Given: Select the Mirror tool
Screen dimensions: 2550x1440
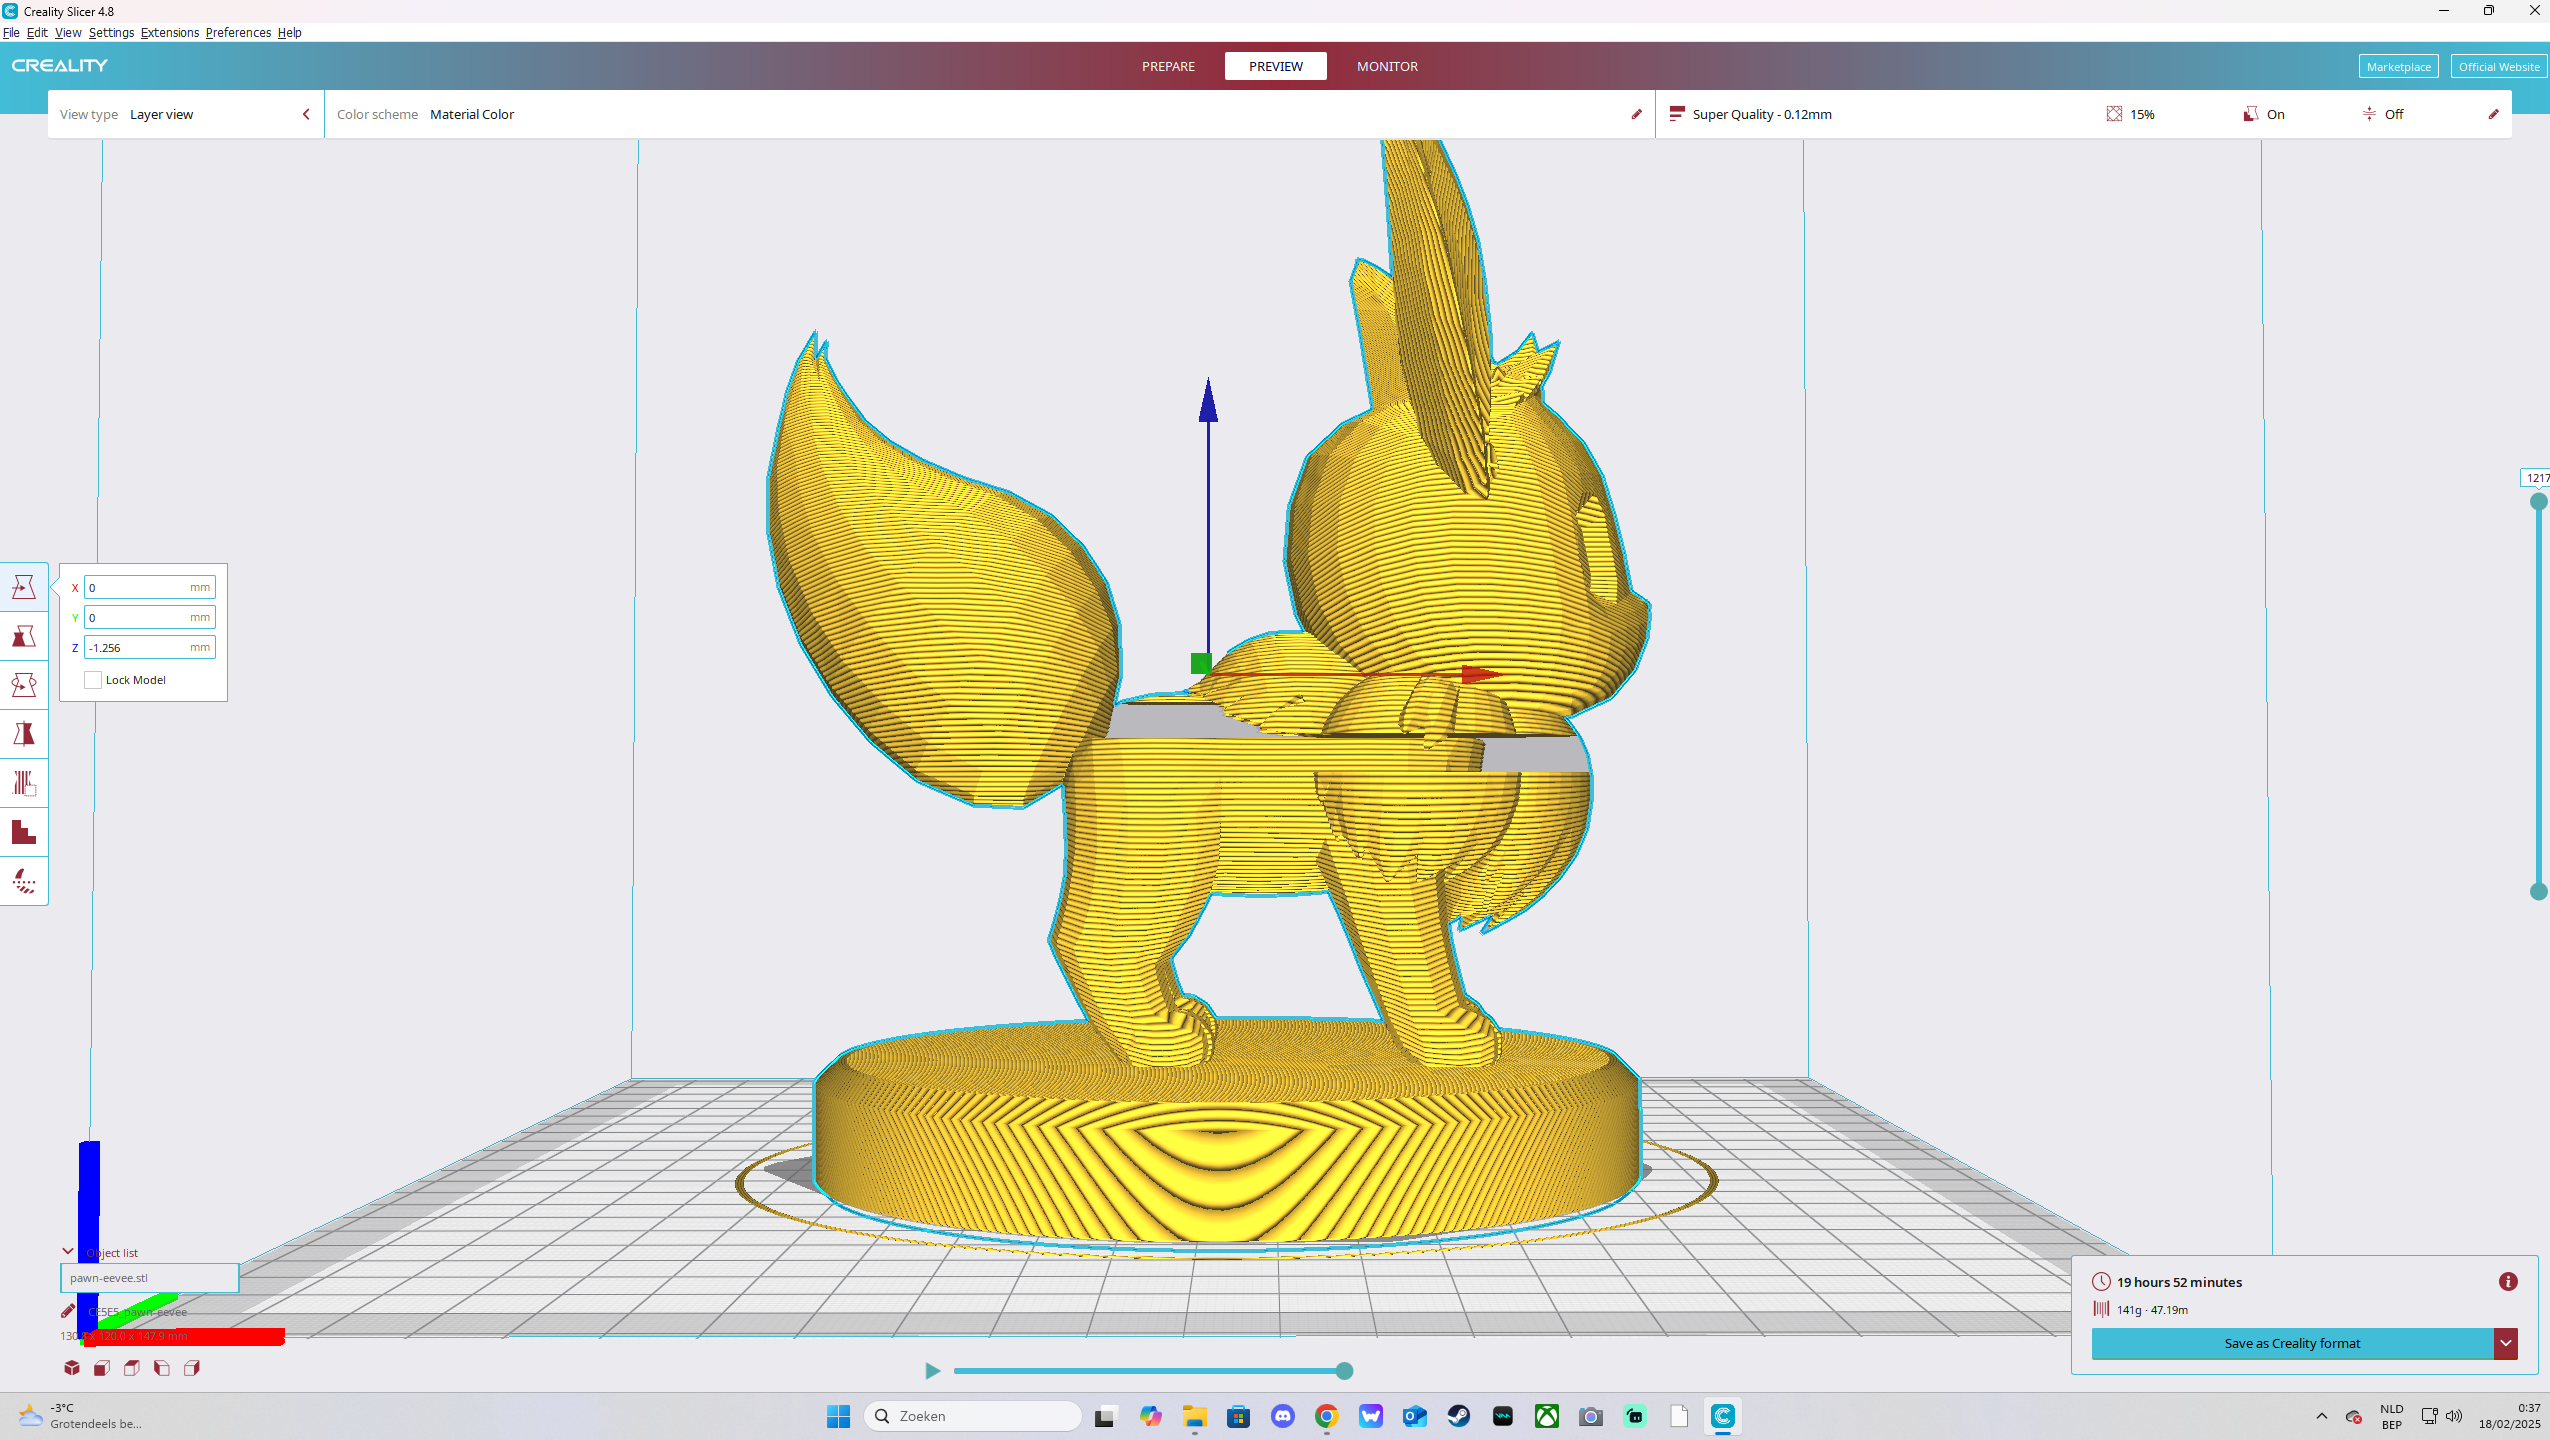Looking at the screenshot, I should [x=24, y=734].
